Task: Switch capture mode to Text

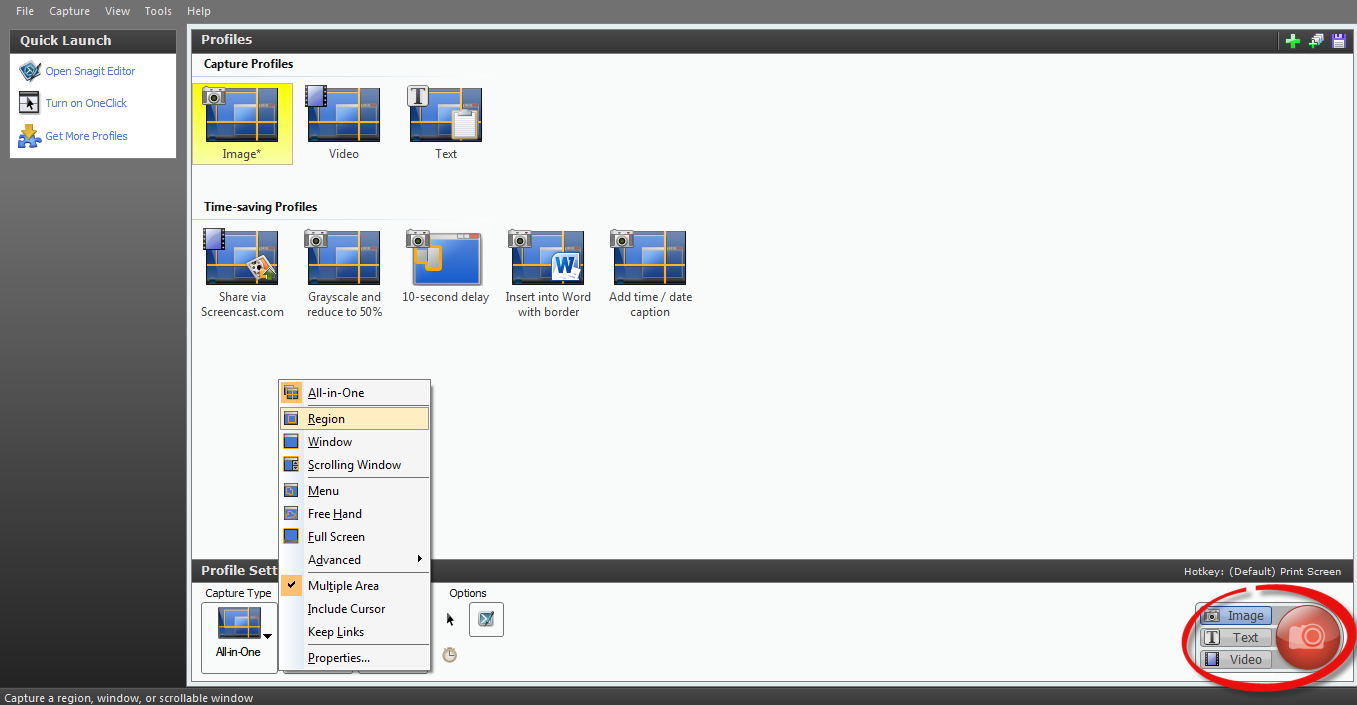Action: (1236, 638)
